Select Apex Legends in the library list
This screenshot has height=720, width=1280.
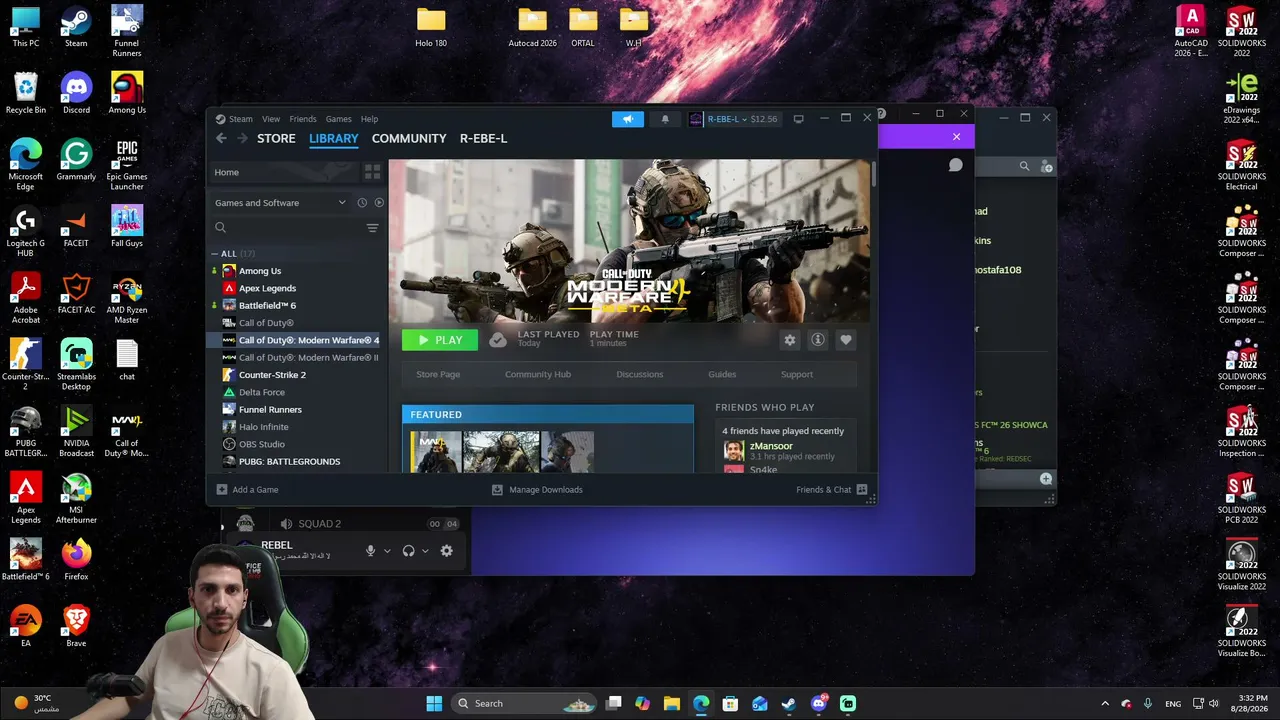tap(267, 288)
